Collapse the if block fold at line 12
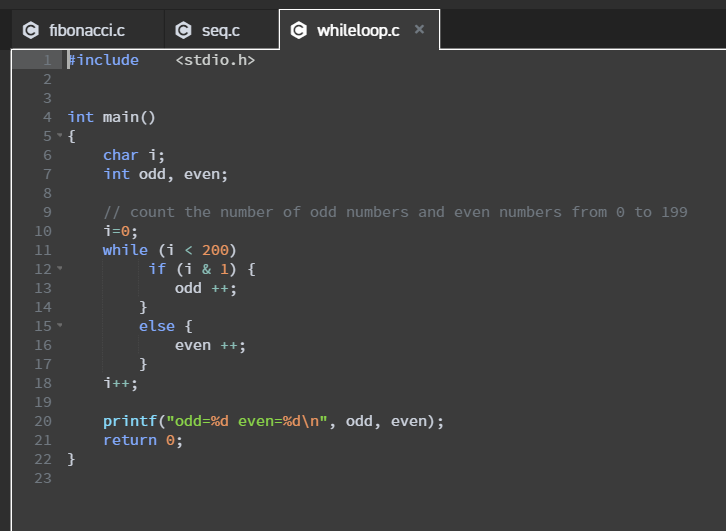Viewport: 726px width, 531px height. pyautogui.click(x=60, y=268)
